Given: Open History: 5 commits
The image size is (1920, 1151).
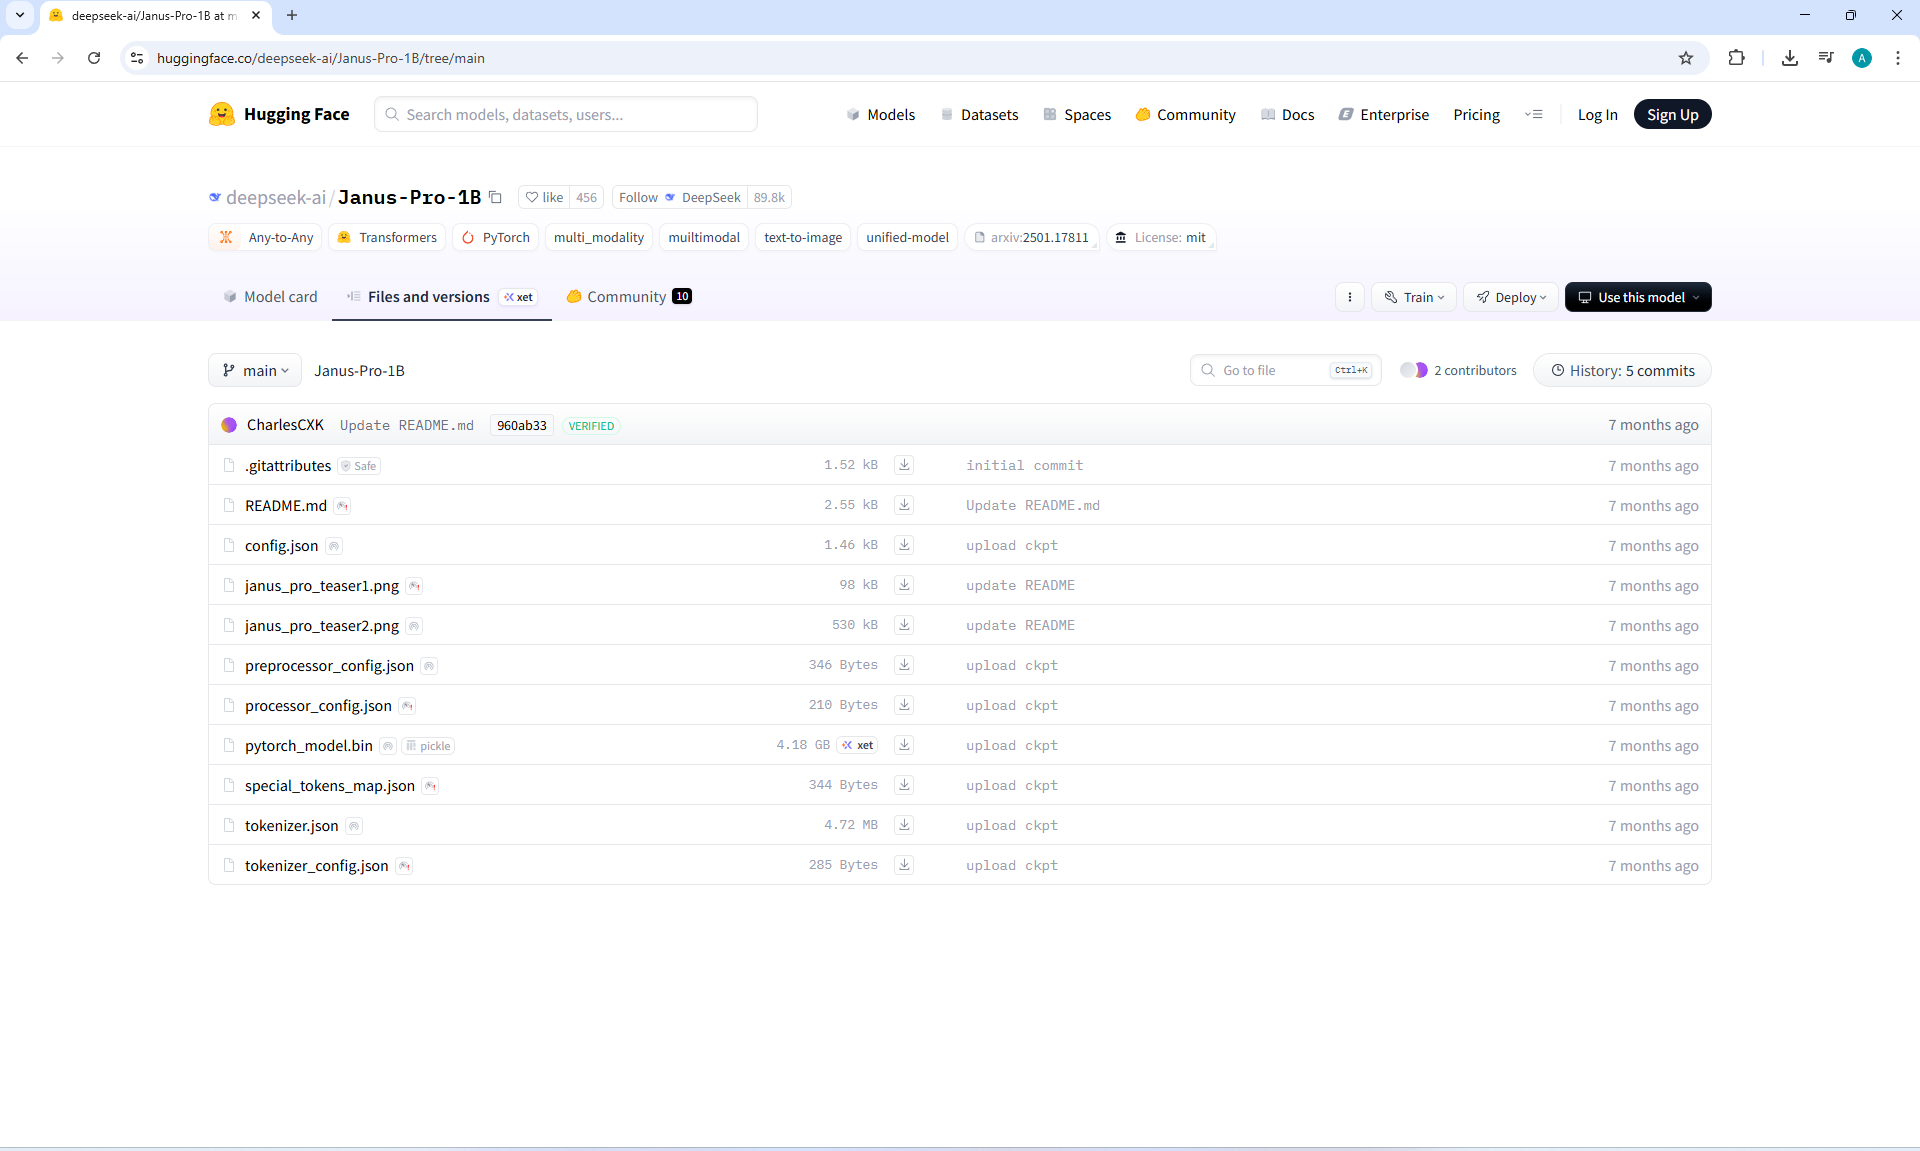Looking at the screenshot, I should pyautogui.click(x=1622, y=370).
